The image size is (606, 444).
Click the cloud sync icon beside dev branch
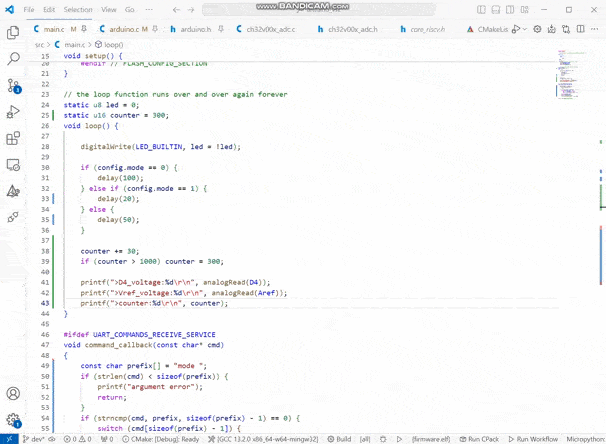(52, 439)
